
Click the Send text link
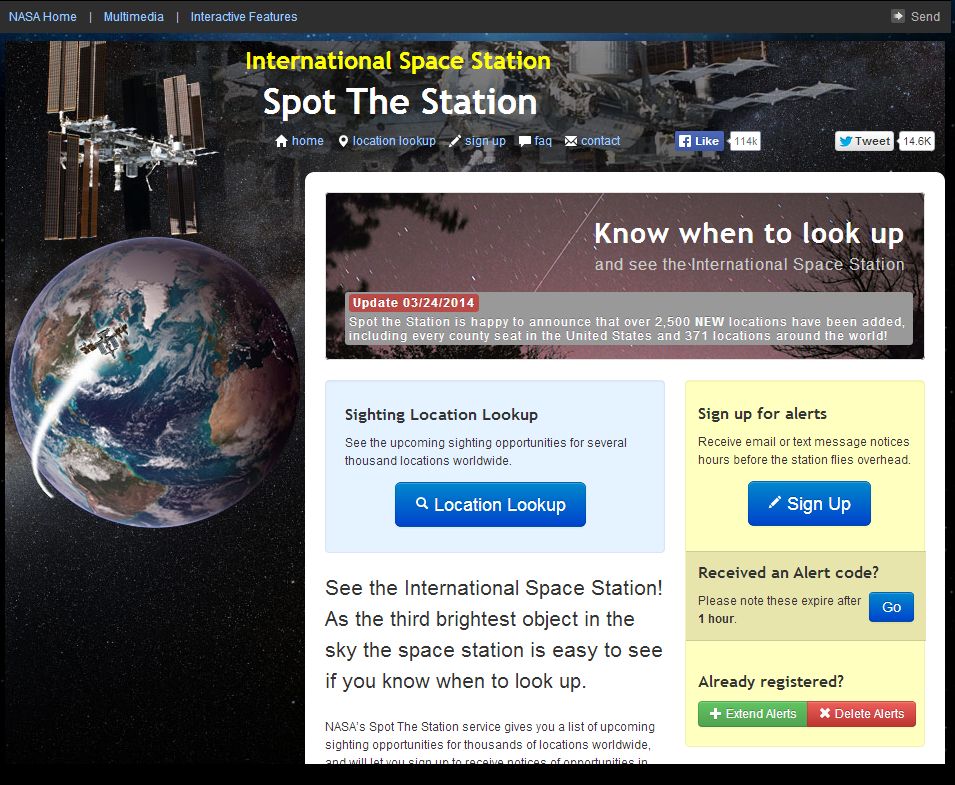pos(925,16)
